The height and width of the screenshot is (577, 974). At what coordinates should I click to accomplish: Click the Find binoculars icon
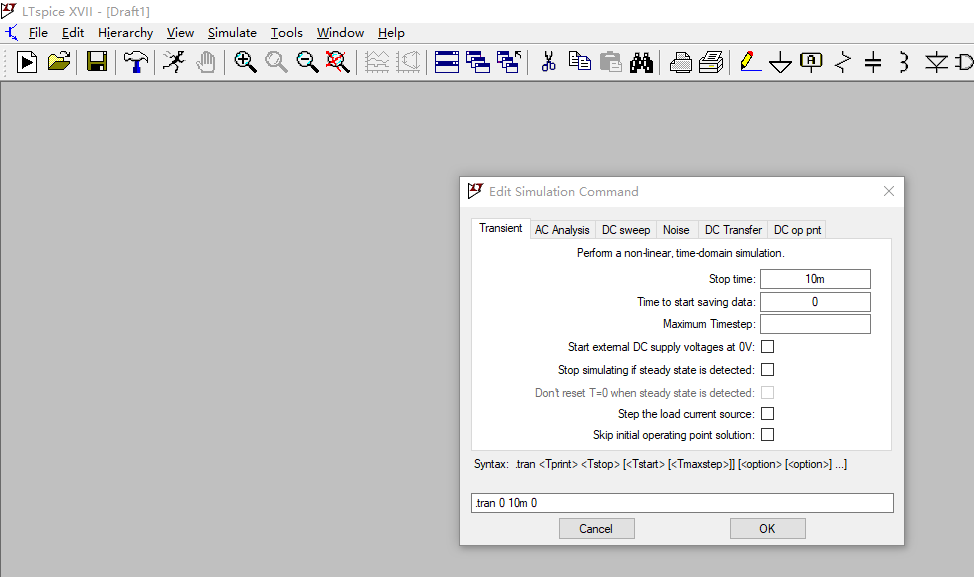[x=641, y=62]
